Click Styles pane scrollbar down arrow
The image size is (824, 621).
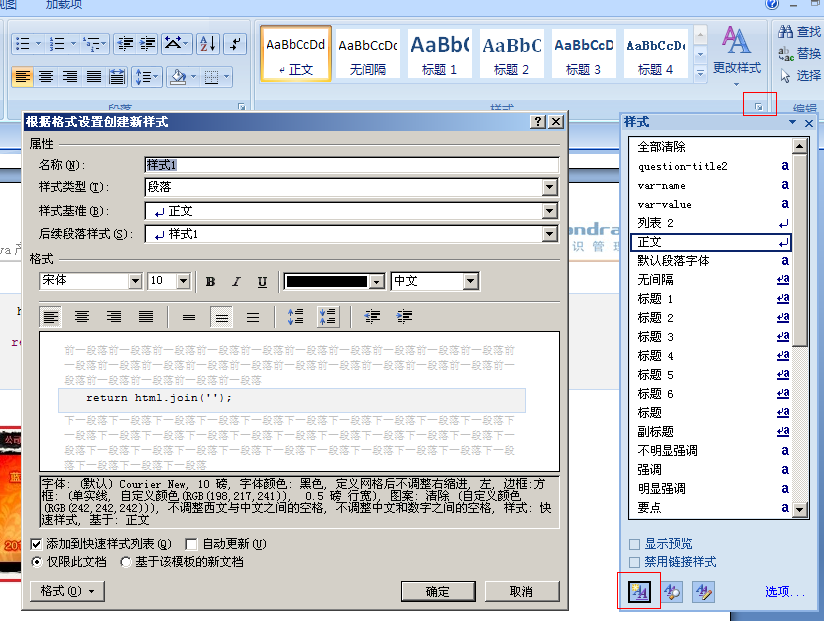[799, 509]
